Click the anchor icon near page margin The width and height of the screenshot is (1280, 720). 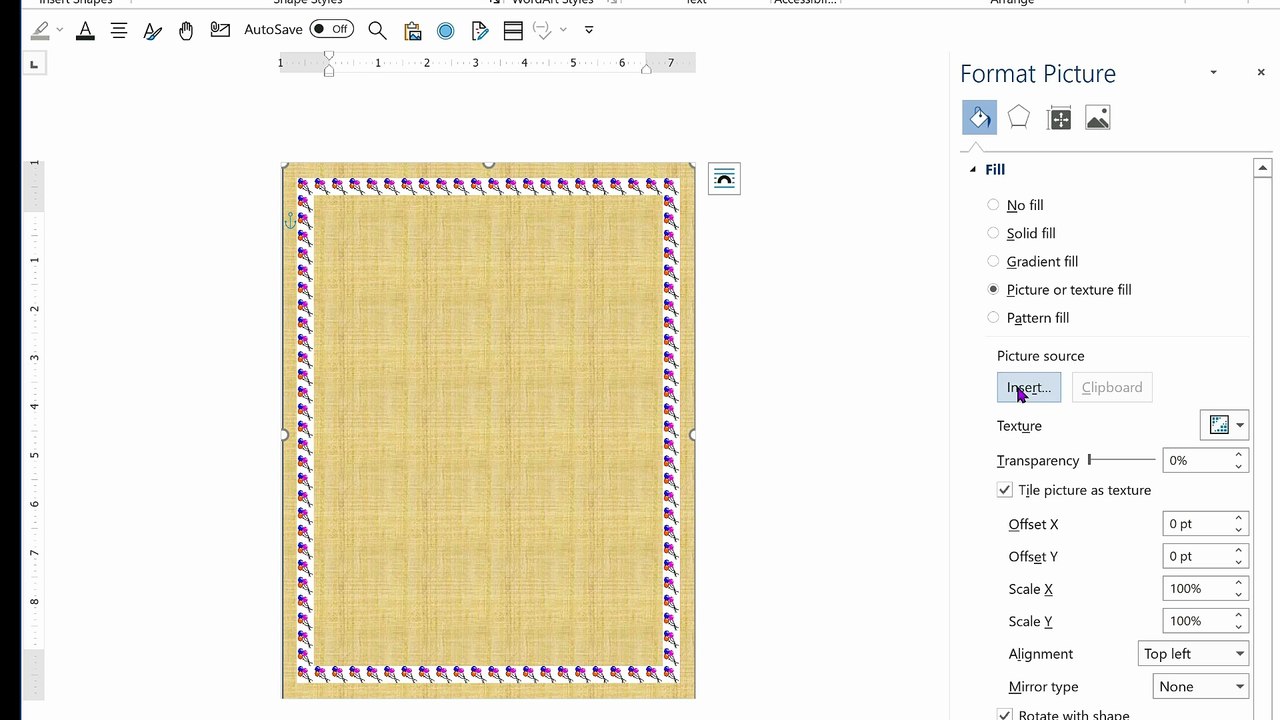(x=291, y=219)
